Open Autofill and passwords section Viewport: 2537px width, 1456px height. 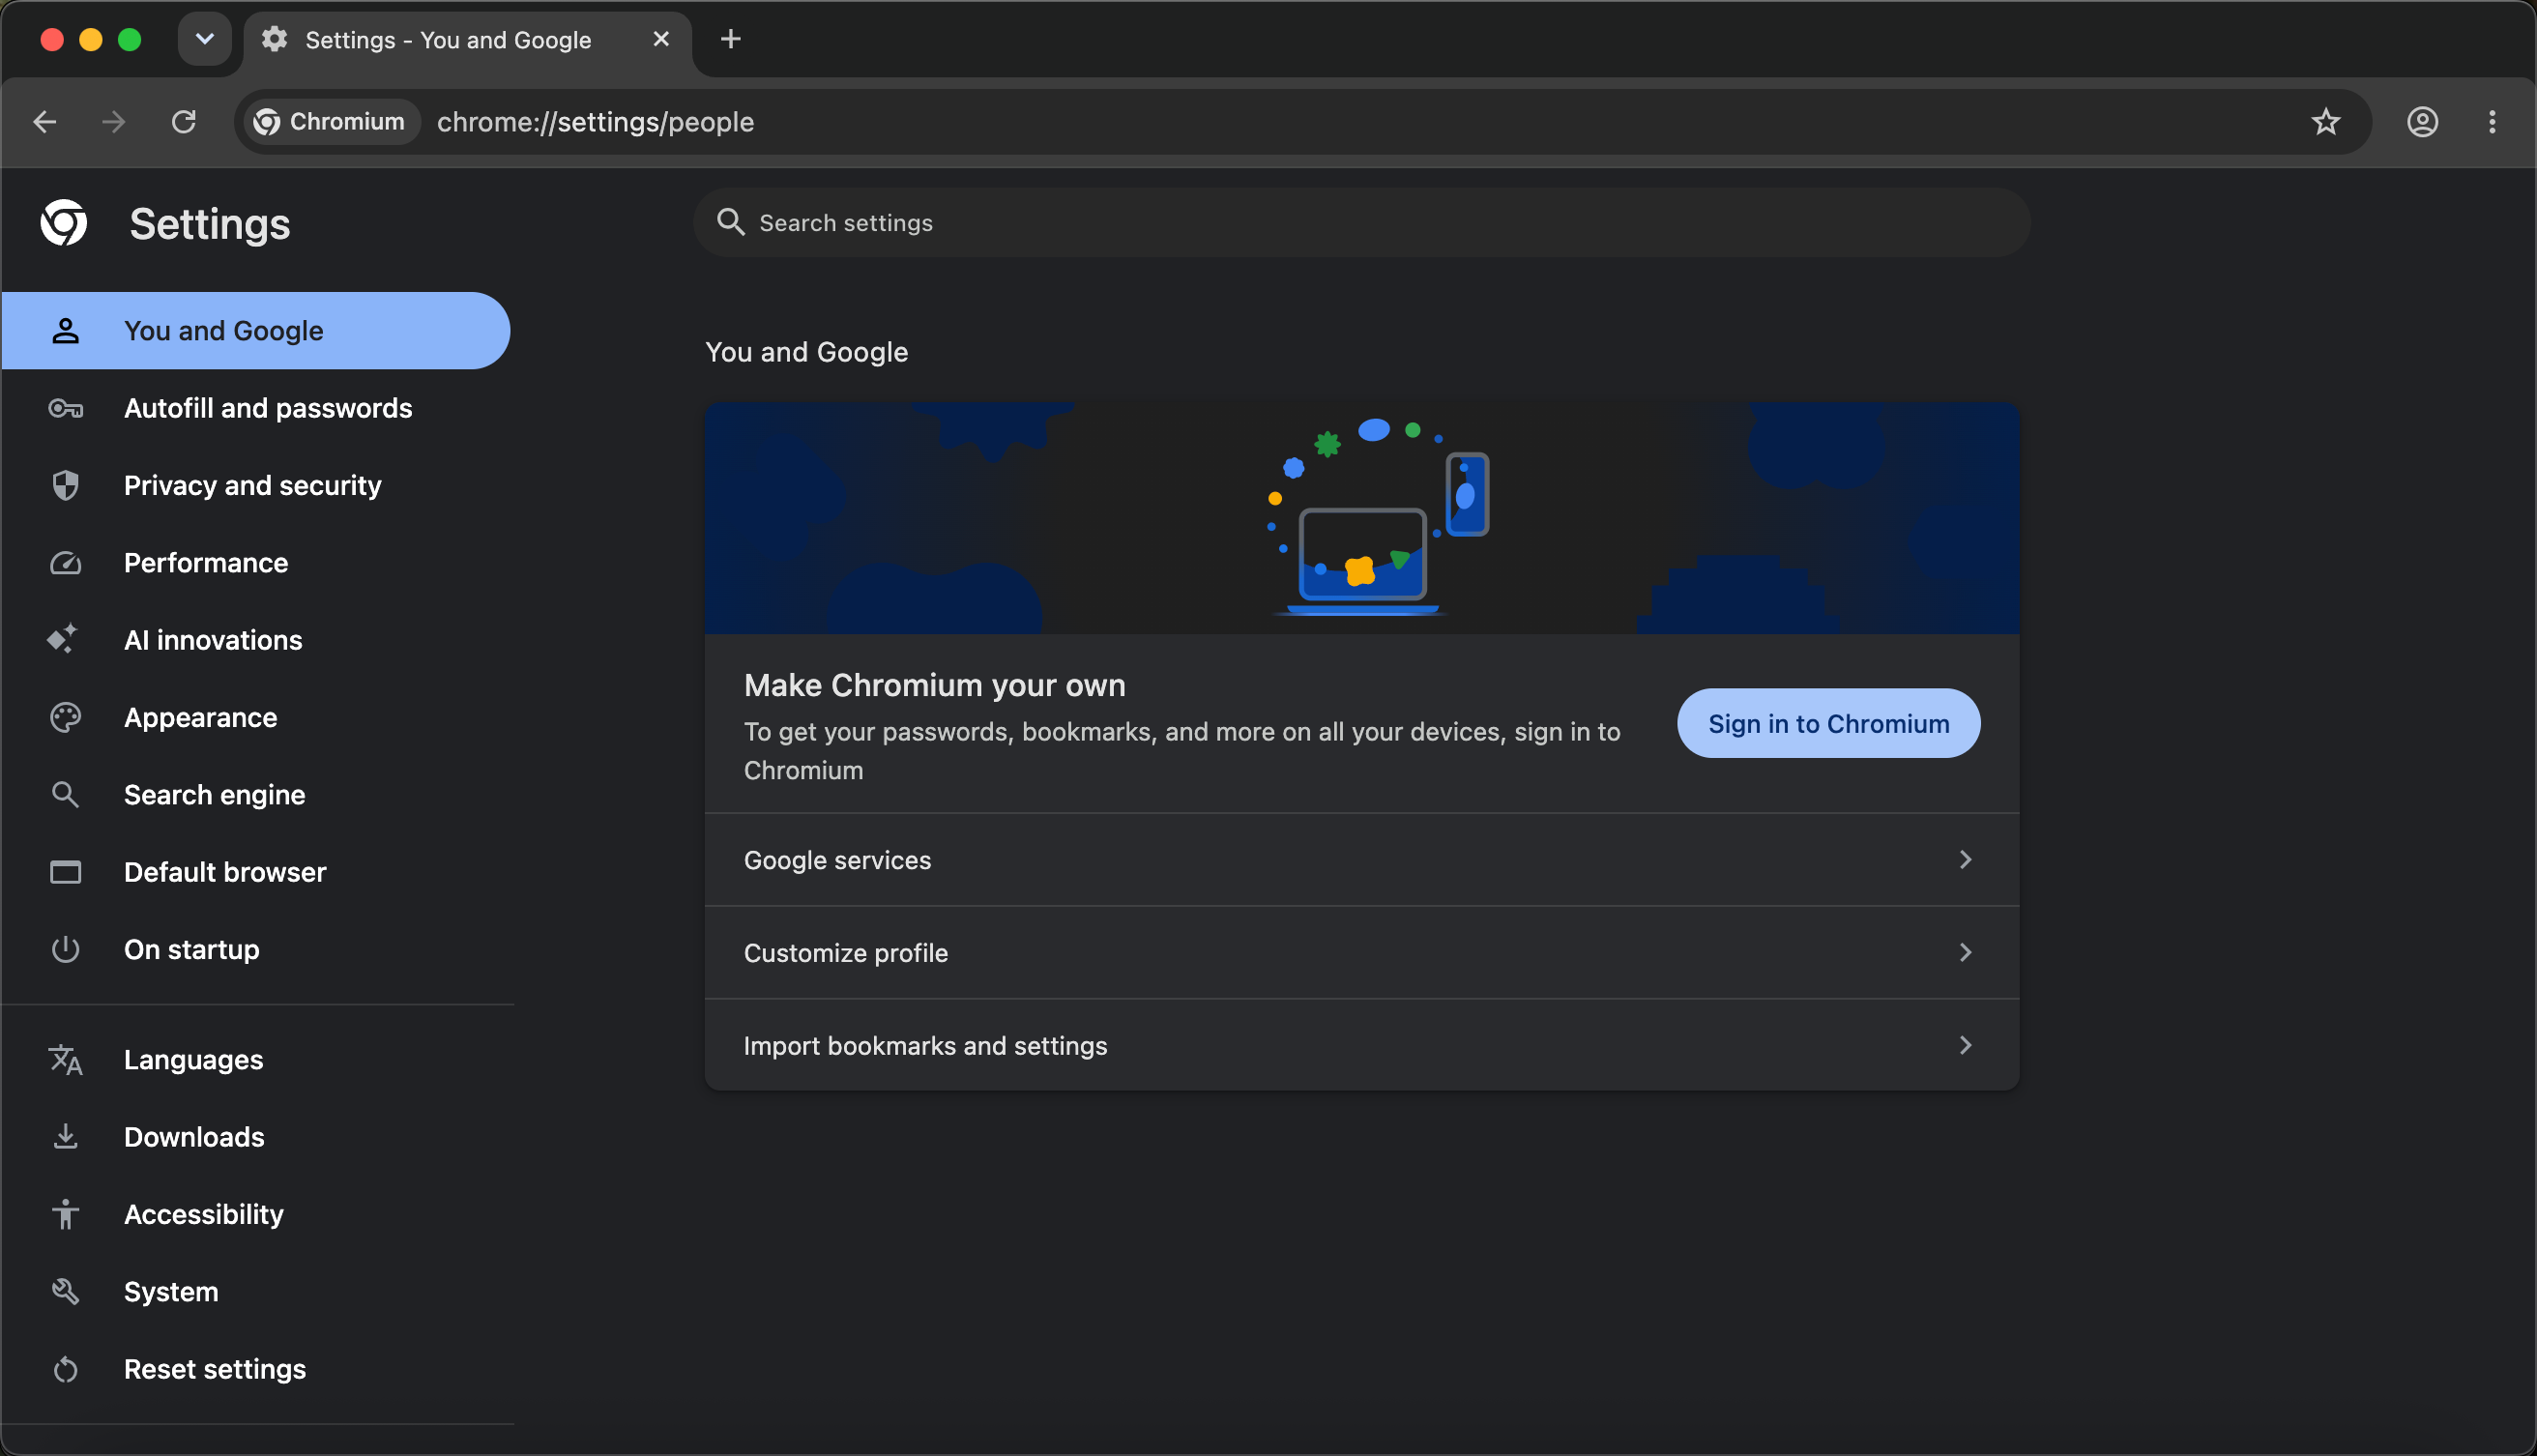coord(256,408)
